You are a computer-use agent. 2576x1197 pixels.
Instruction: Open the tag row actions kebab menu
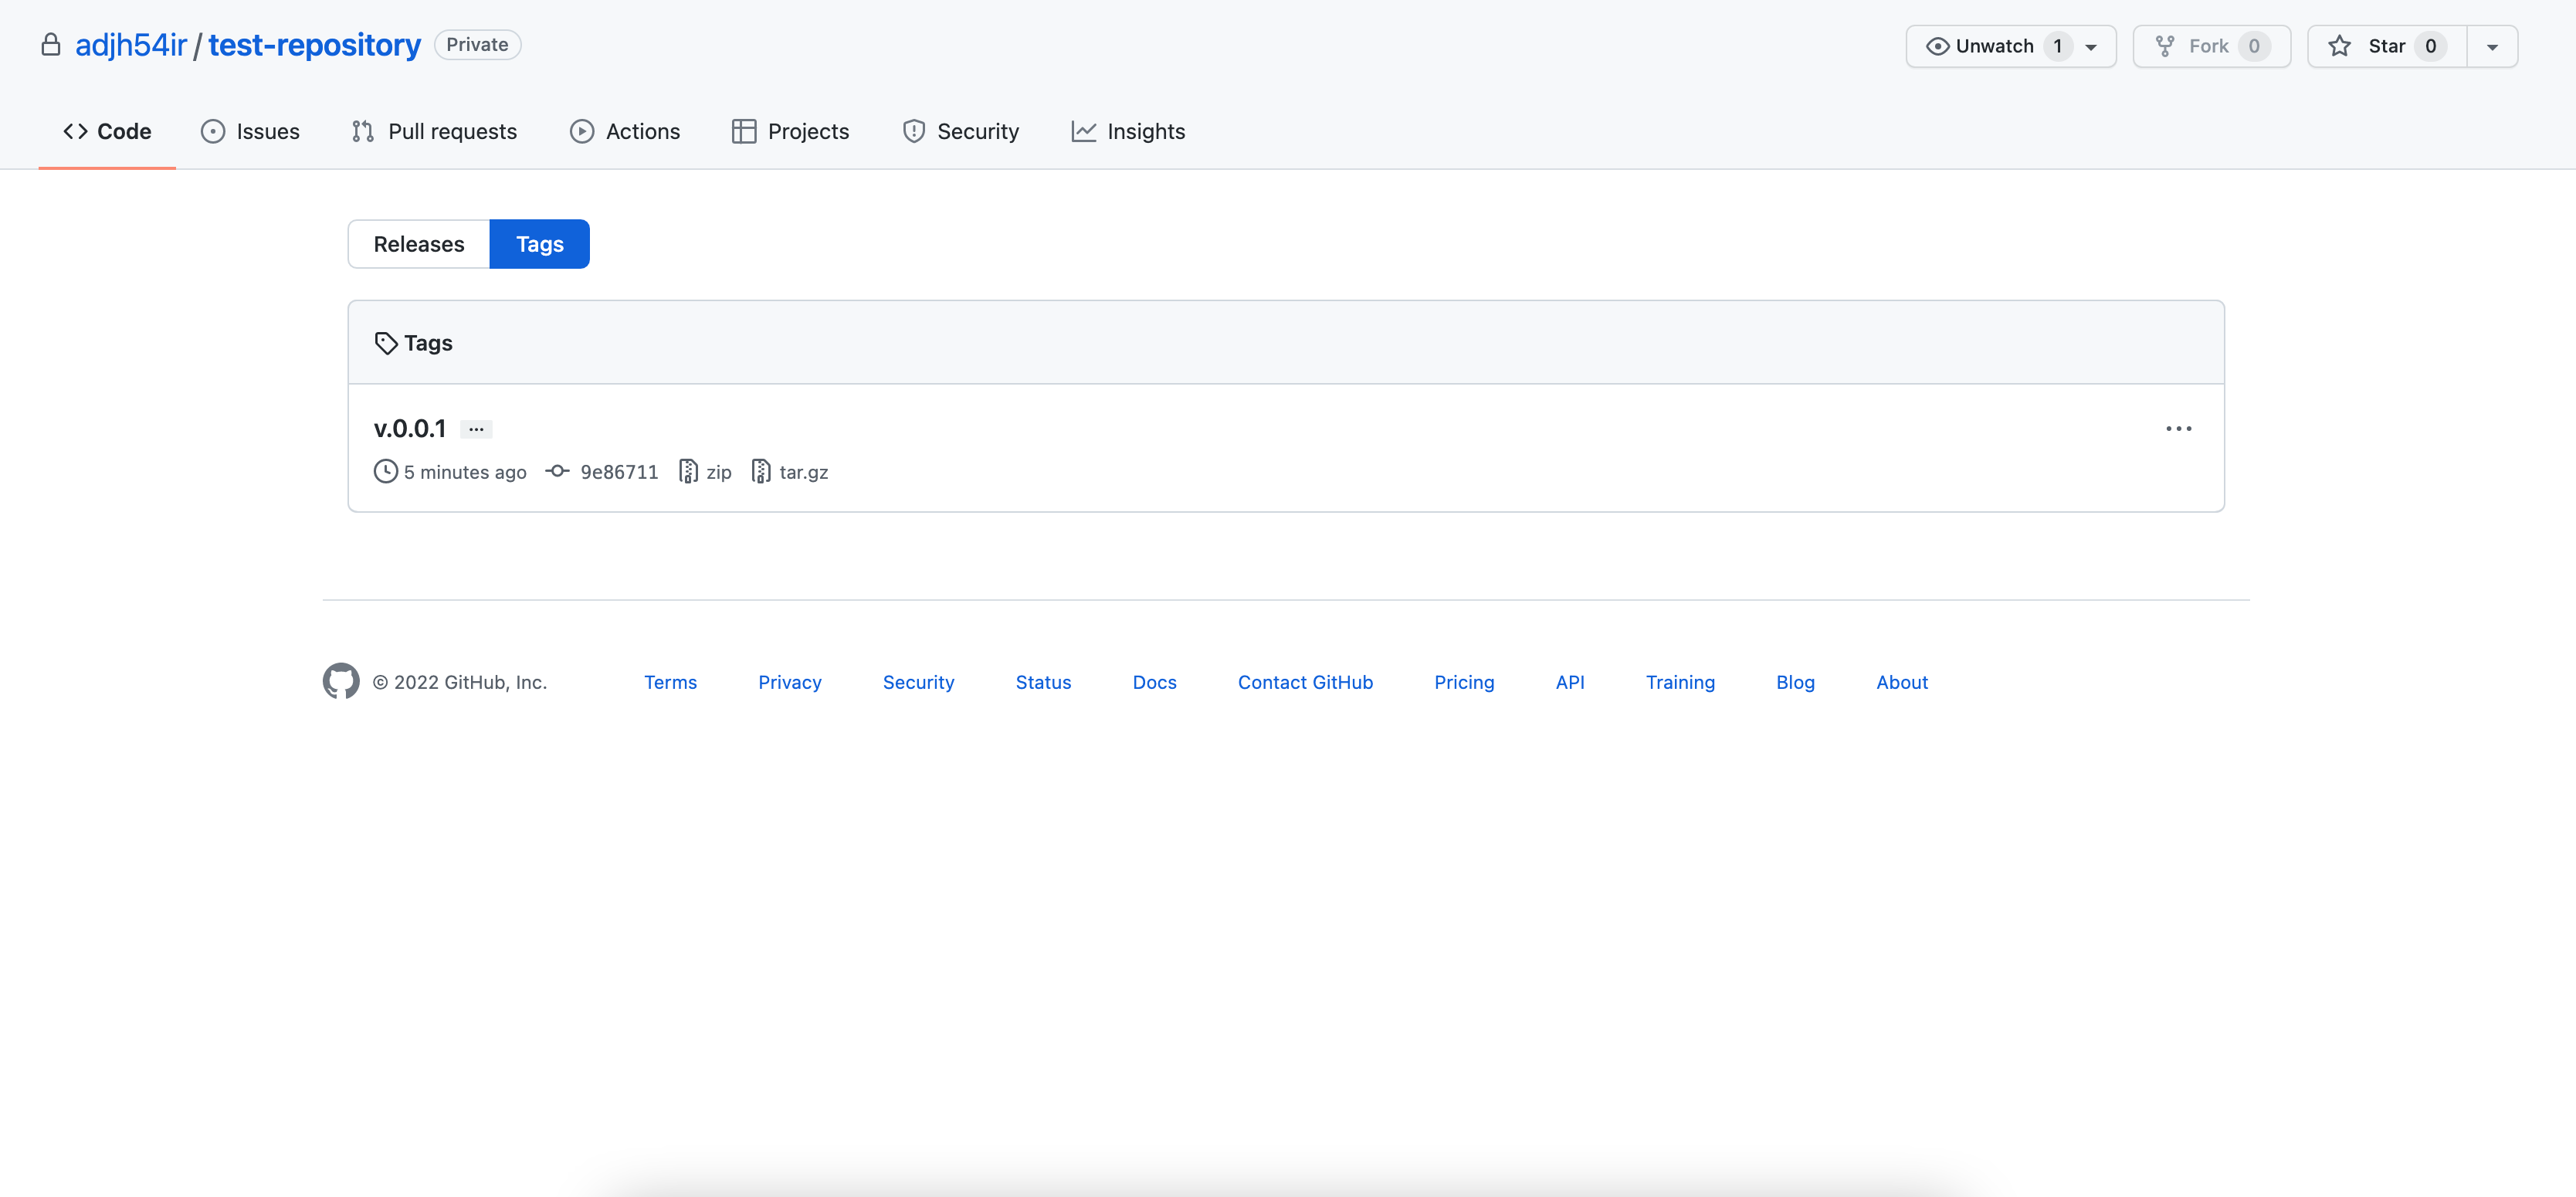point(2178,428)
